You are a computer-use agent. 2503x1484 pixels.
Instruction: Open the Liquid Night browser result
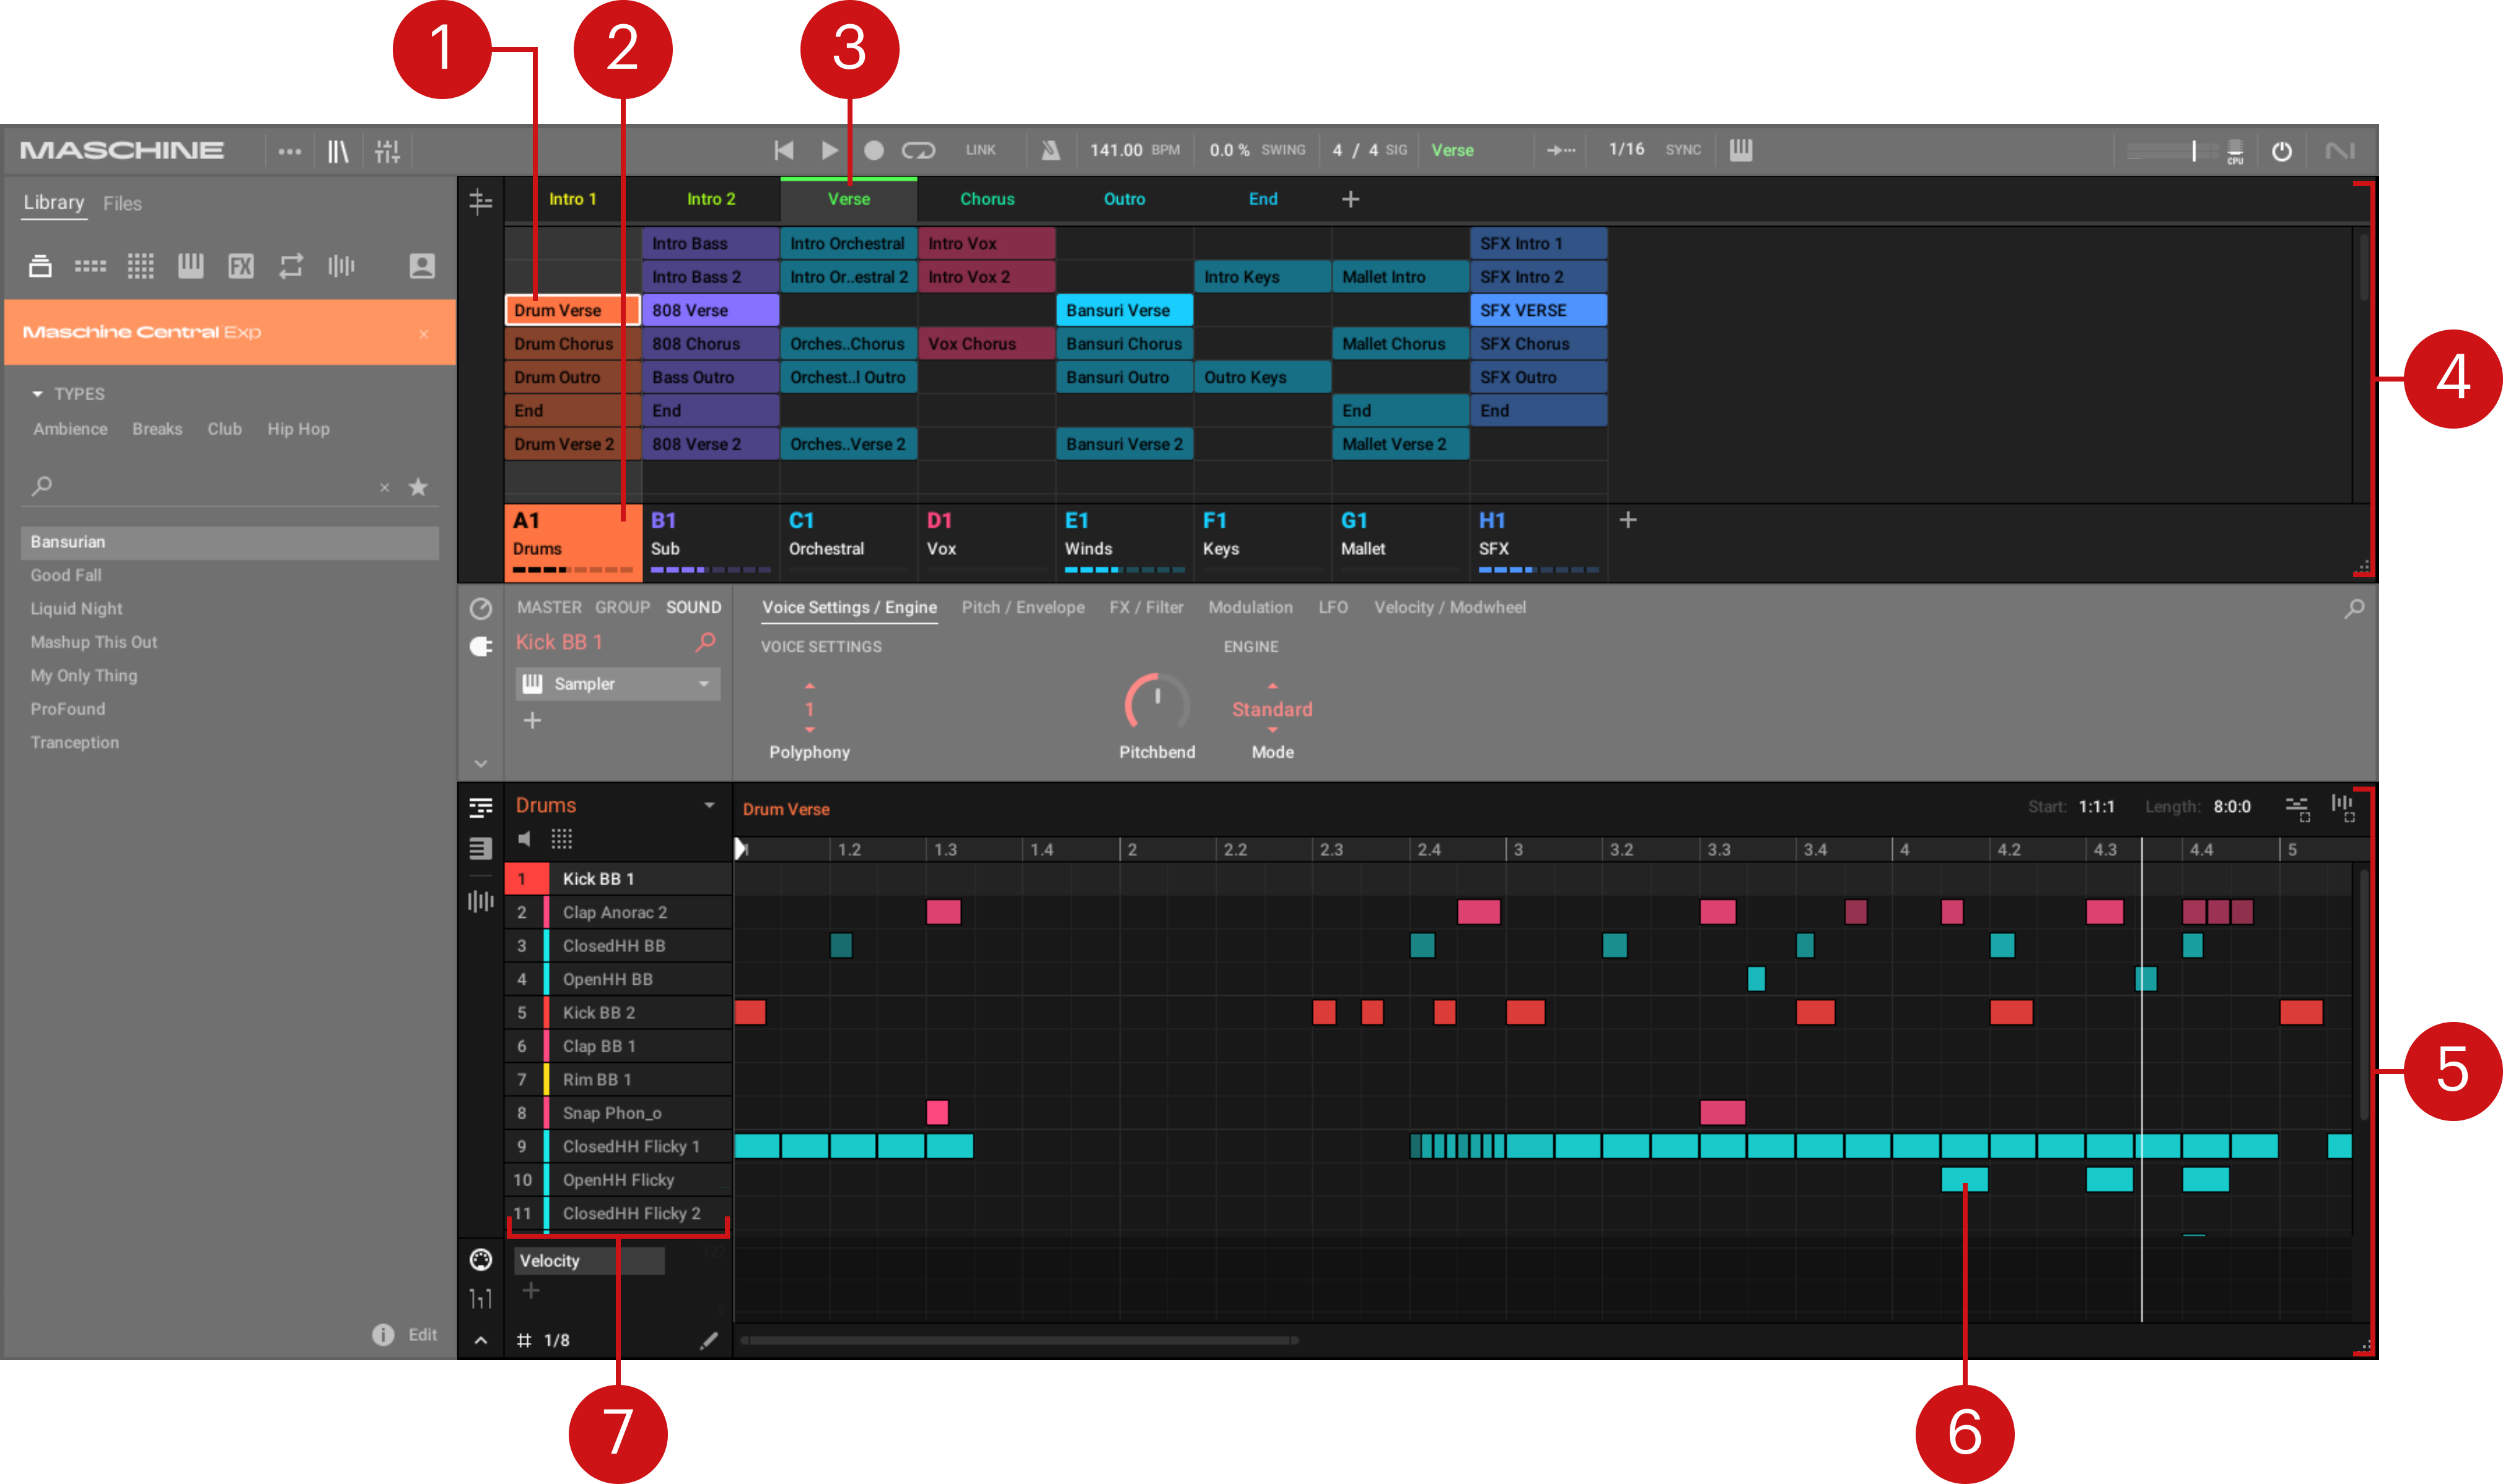[76, 608]
